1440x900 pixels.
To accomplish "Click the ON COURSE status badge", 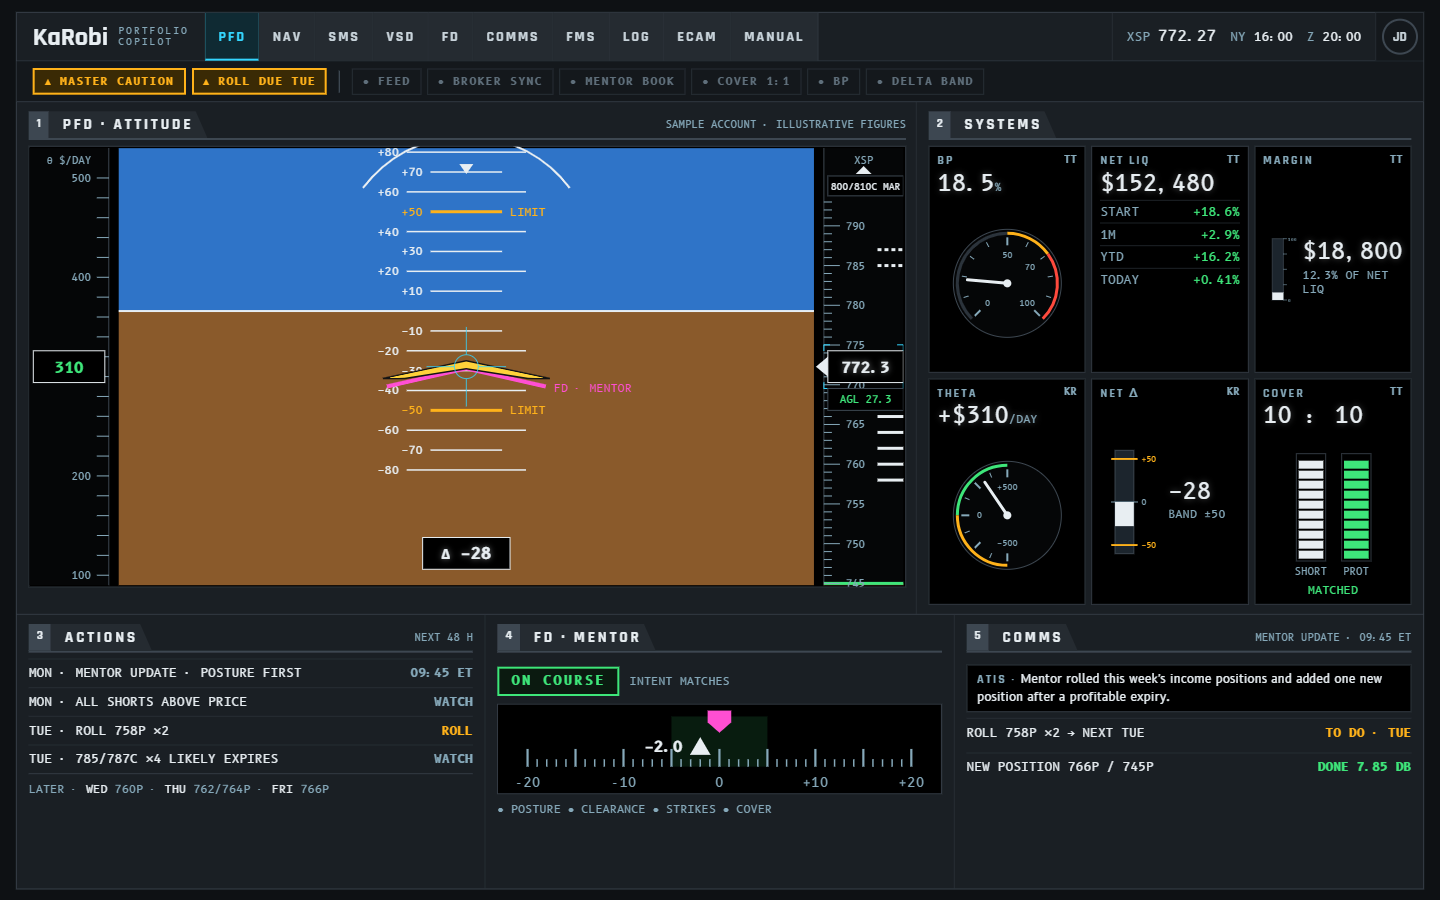I will tap(558, 681).
